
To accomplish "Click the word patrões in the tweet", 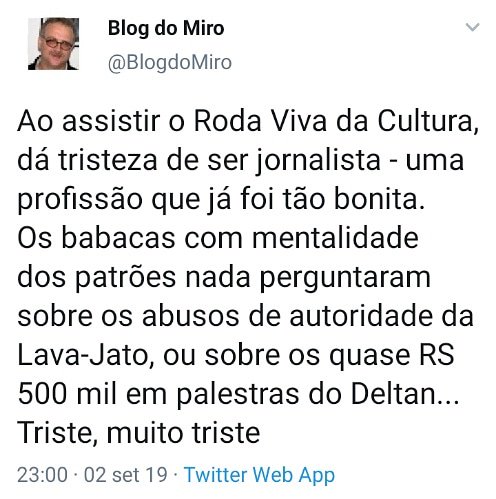I will (125, 278).
